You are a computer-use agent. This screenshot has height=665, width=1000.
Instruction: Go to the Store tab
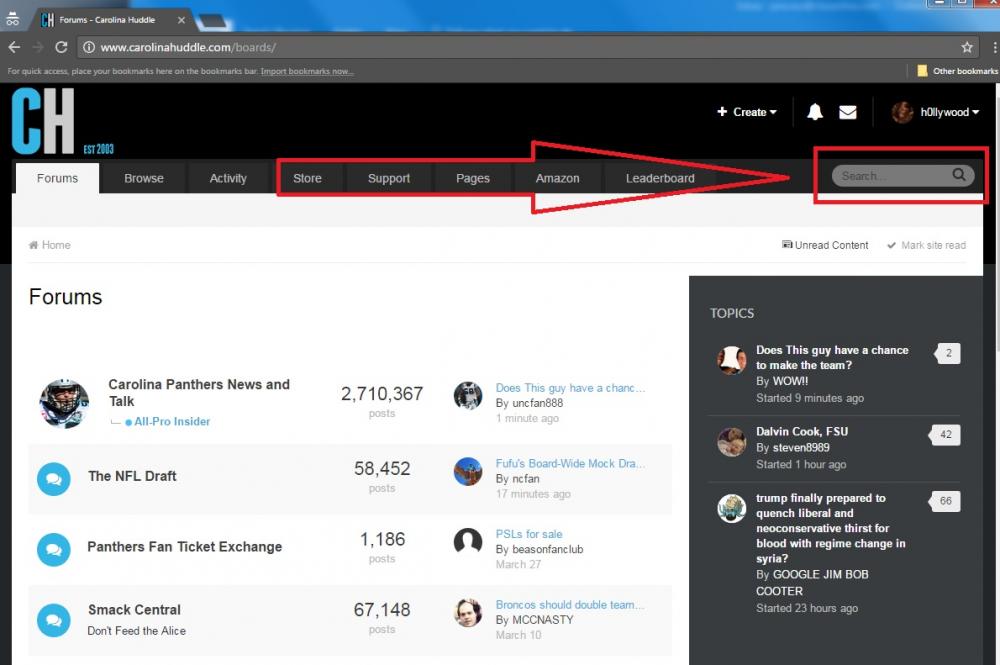tap(307, 179)
